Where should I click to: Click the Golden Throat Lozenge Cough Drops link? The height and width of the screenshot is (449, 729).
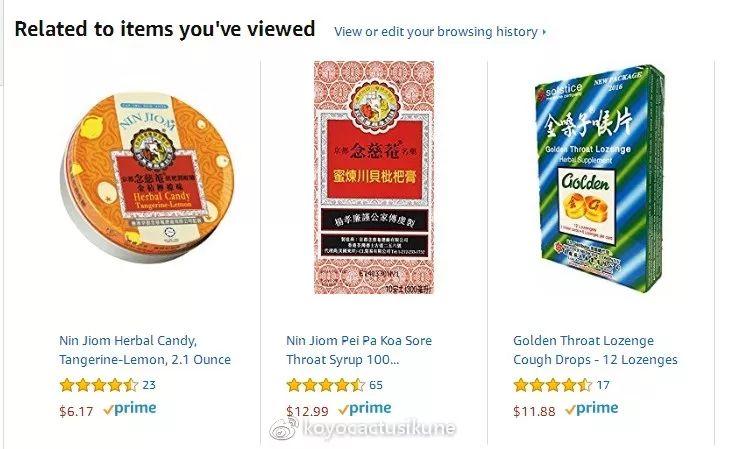(595, 350)
